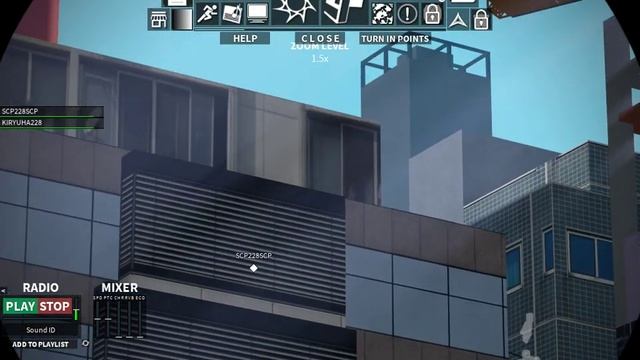This screenshot has height=360, width=640.
Task: Select the arrowhead navigation icon
Action: click(x=458, y=20)
